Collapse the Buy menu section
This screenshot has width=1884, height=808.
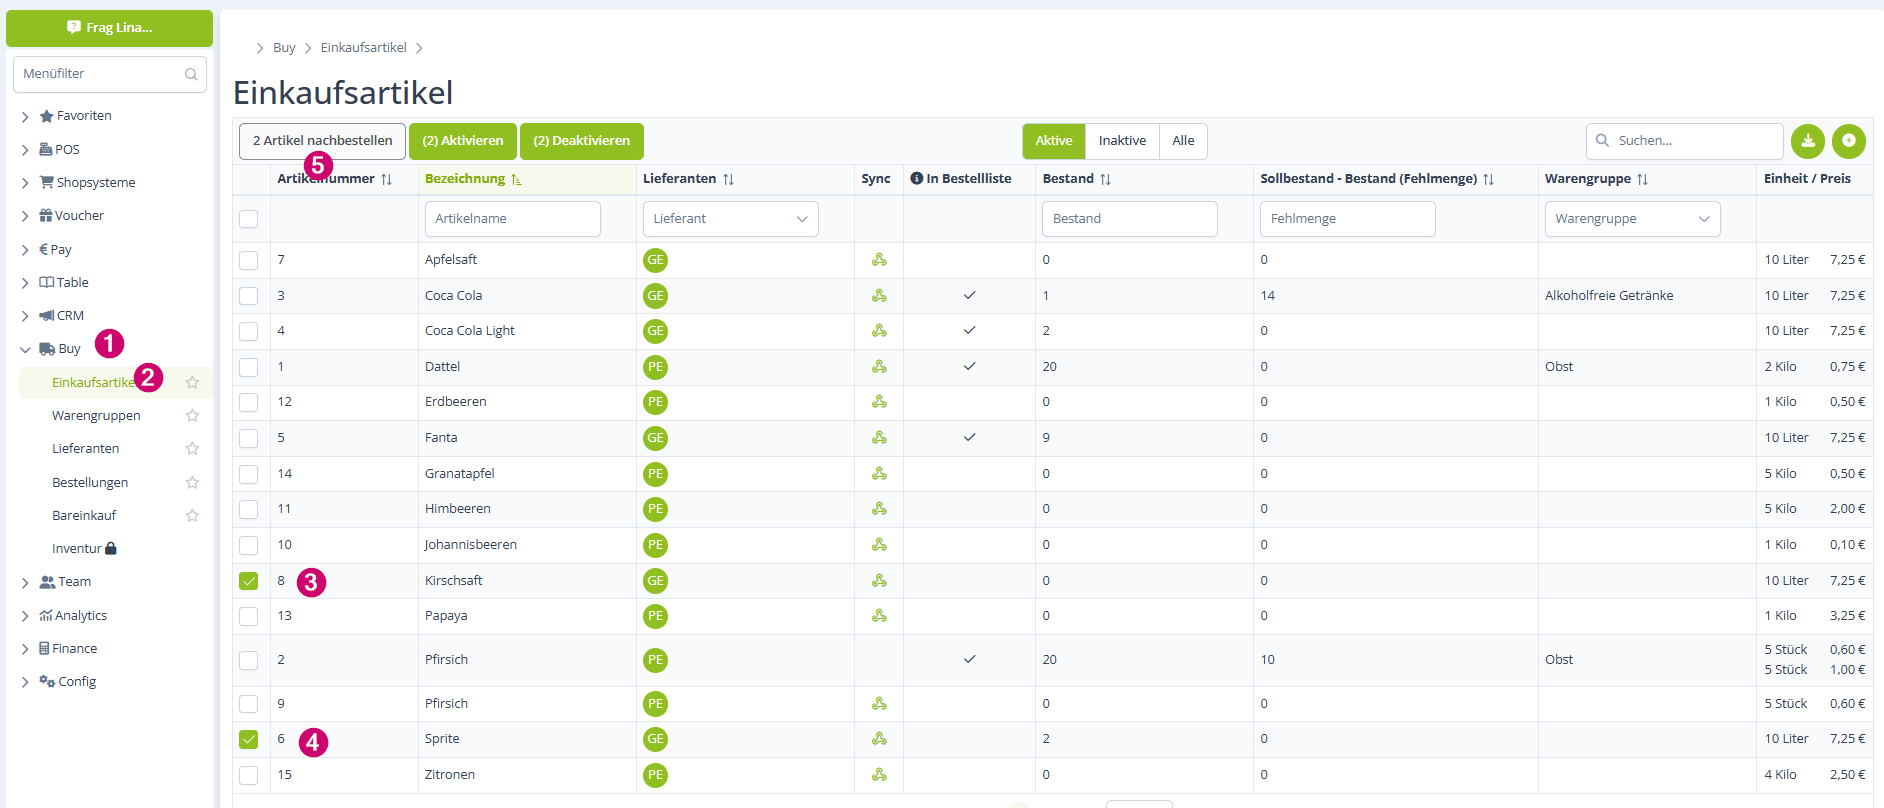click(25, 350)
